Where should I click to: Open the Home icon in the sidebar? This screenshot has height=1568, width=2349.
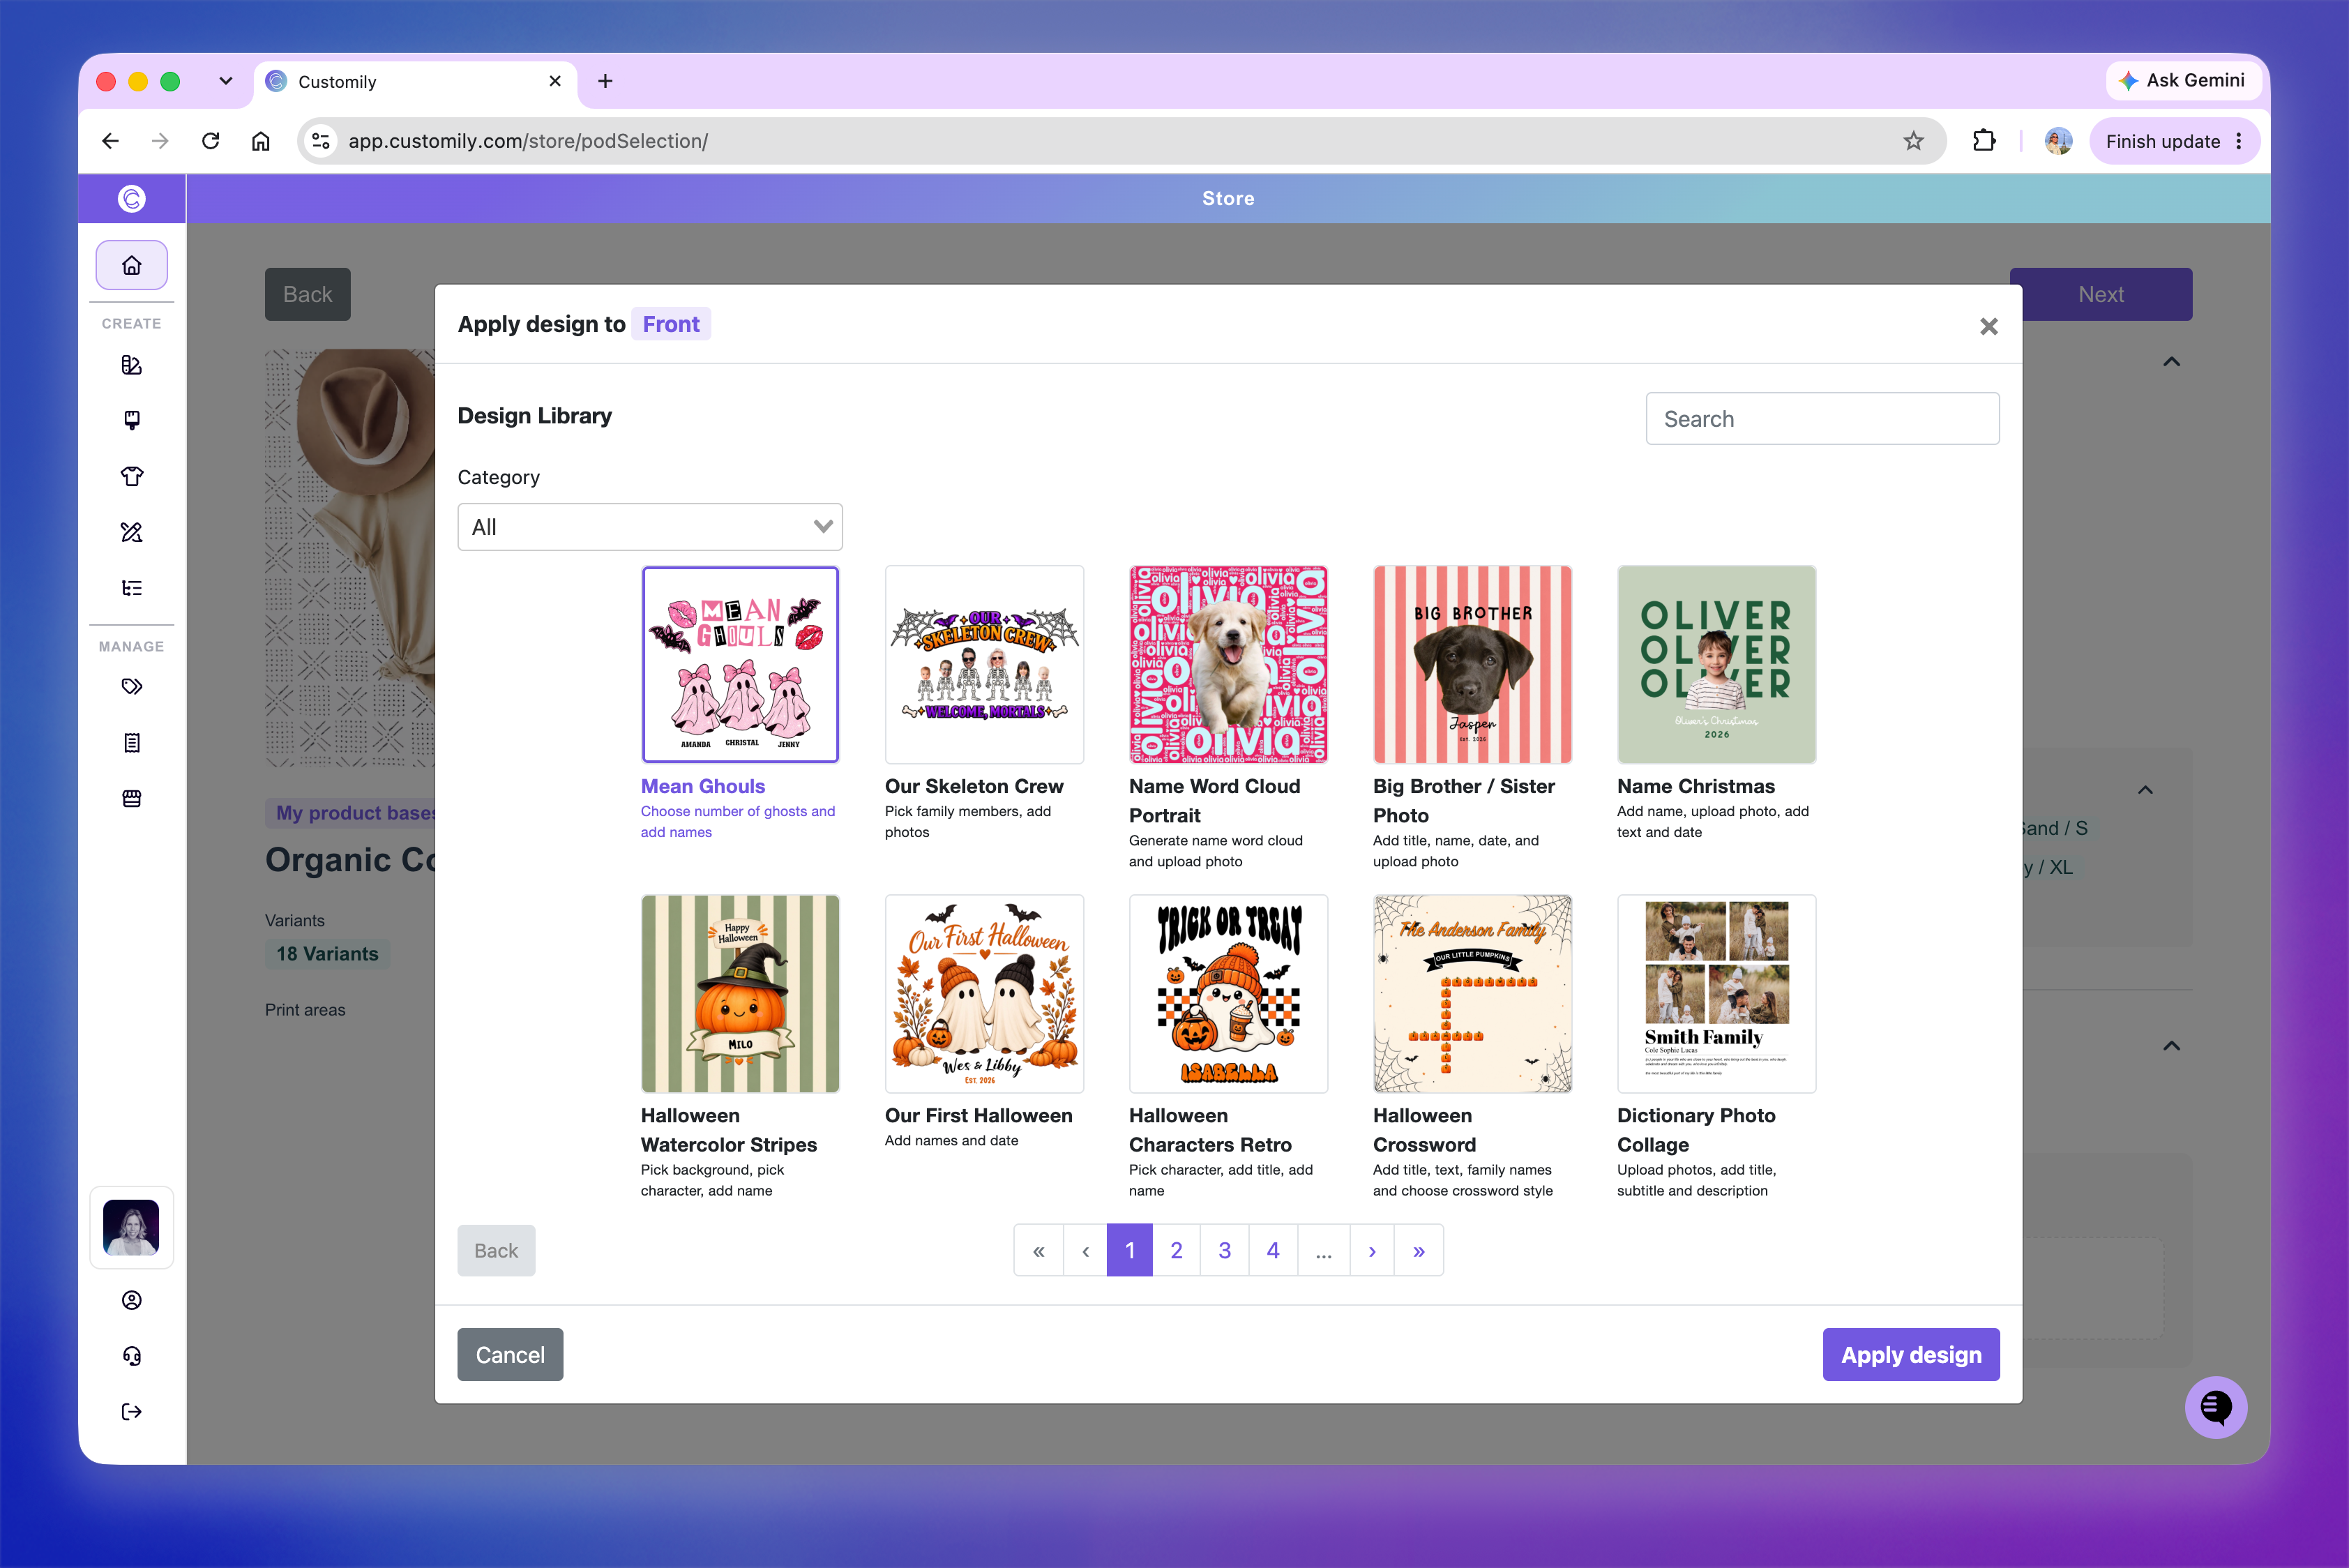(x=131, y=265)
